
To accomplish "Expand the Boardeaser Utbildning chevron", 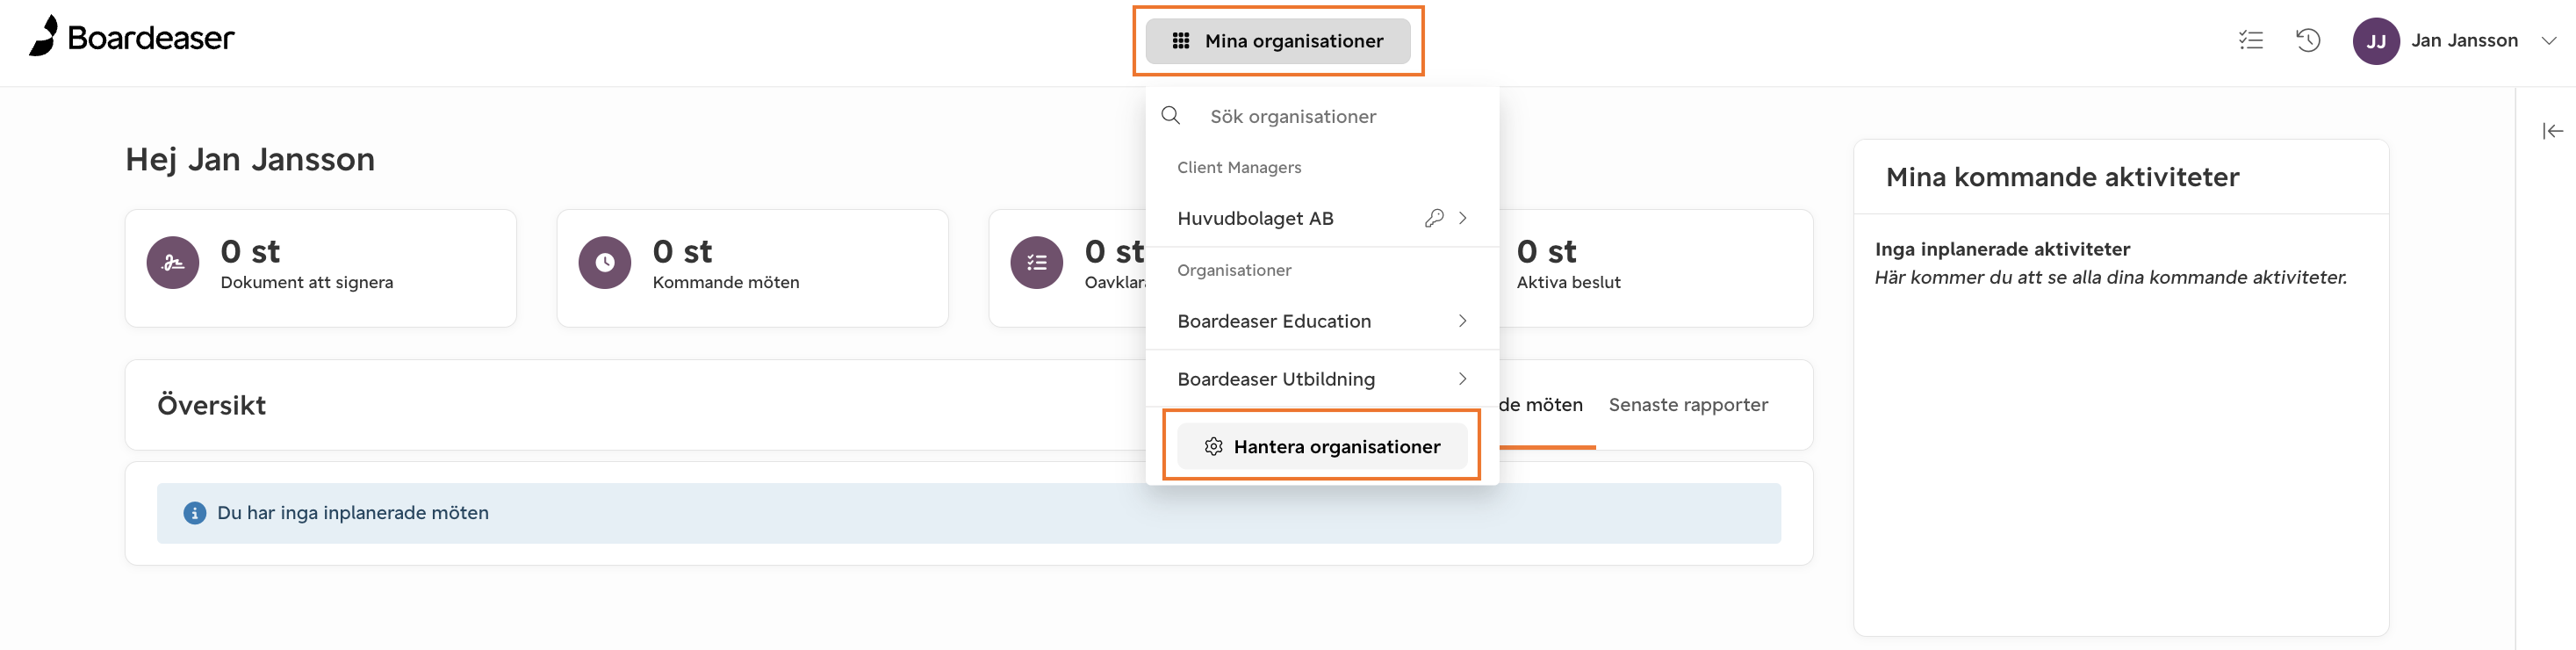I will pyautogui.click(x=1463, y=379).
